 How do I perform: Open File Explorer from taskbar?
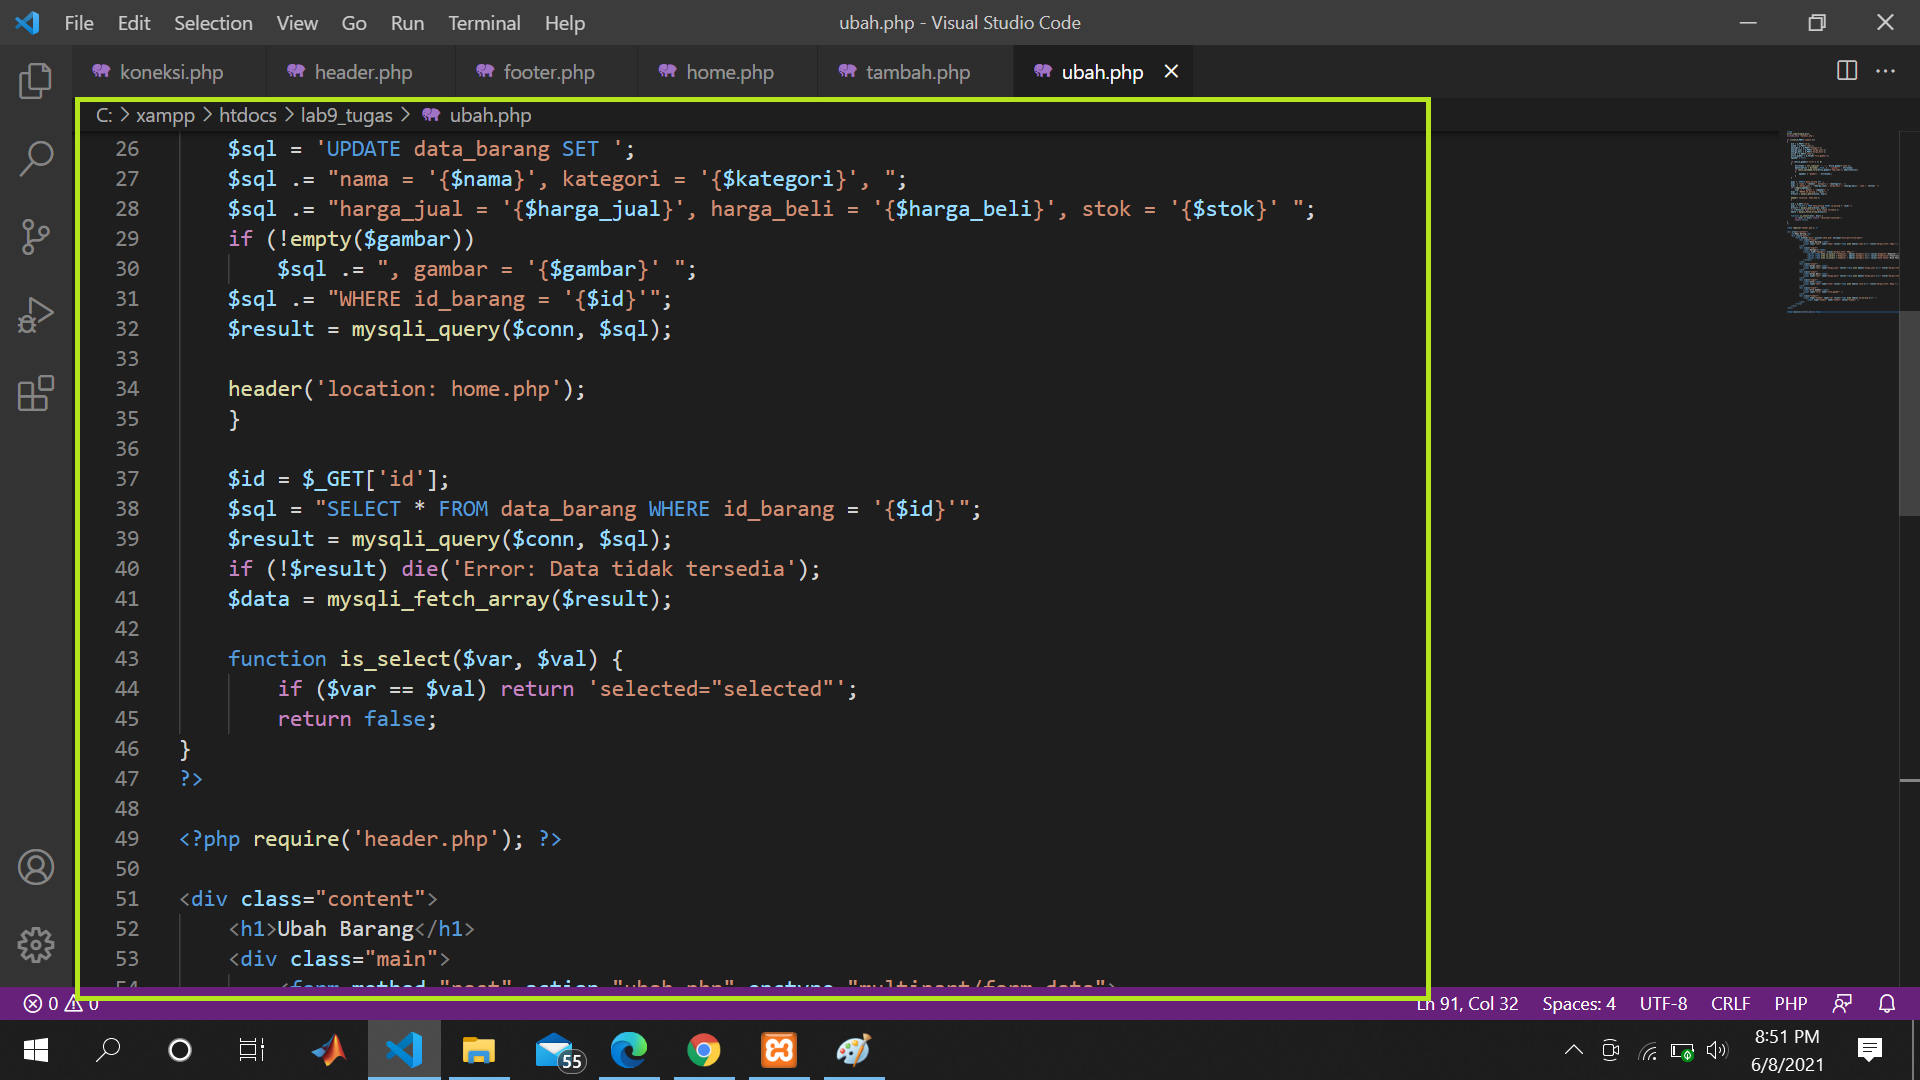tap(479, 1050)
